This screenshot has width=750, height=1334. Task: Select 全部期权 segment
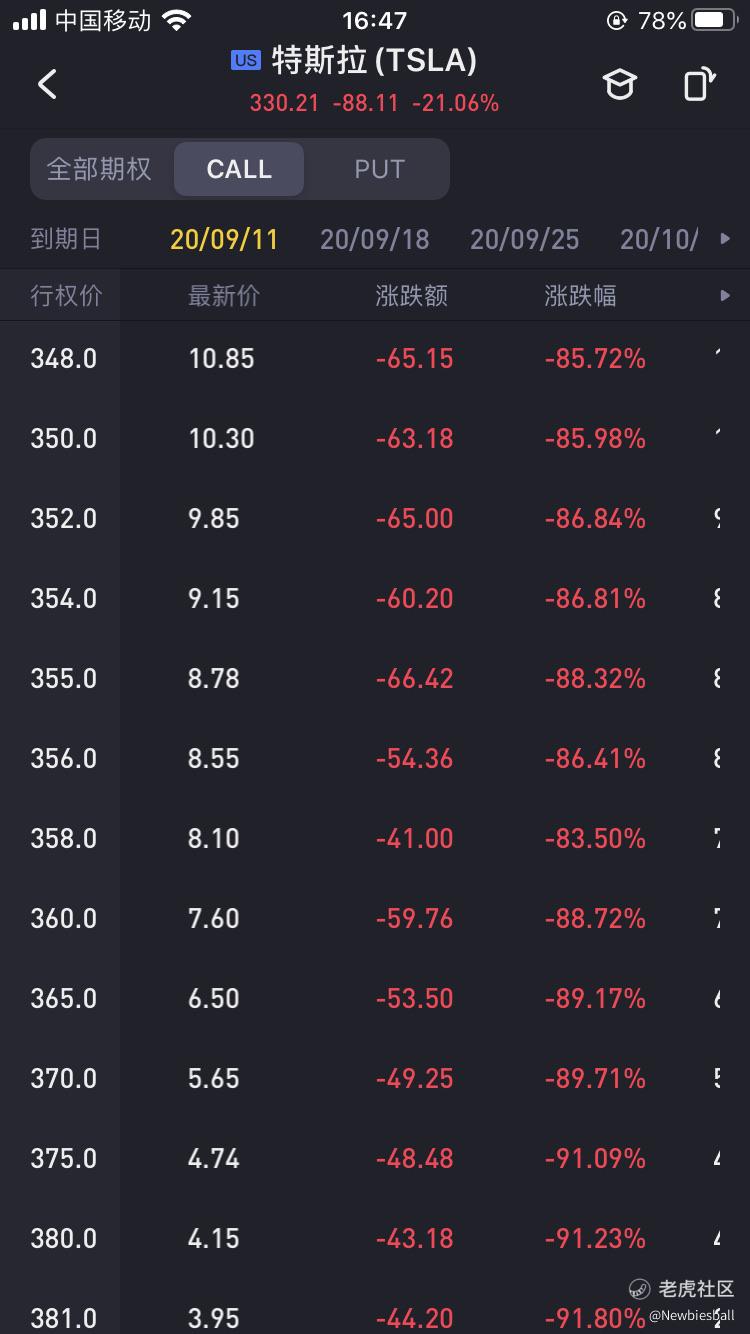(x=99, y=169)
